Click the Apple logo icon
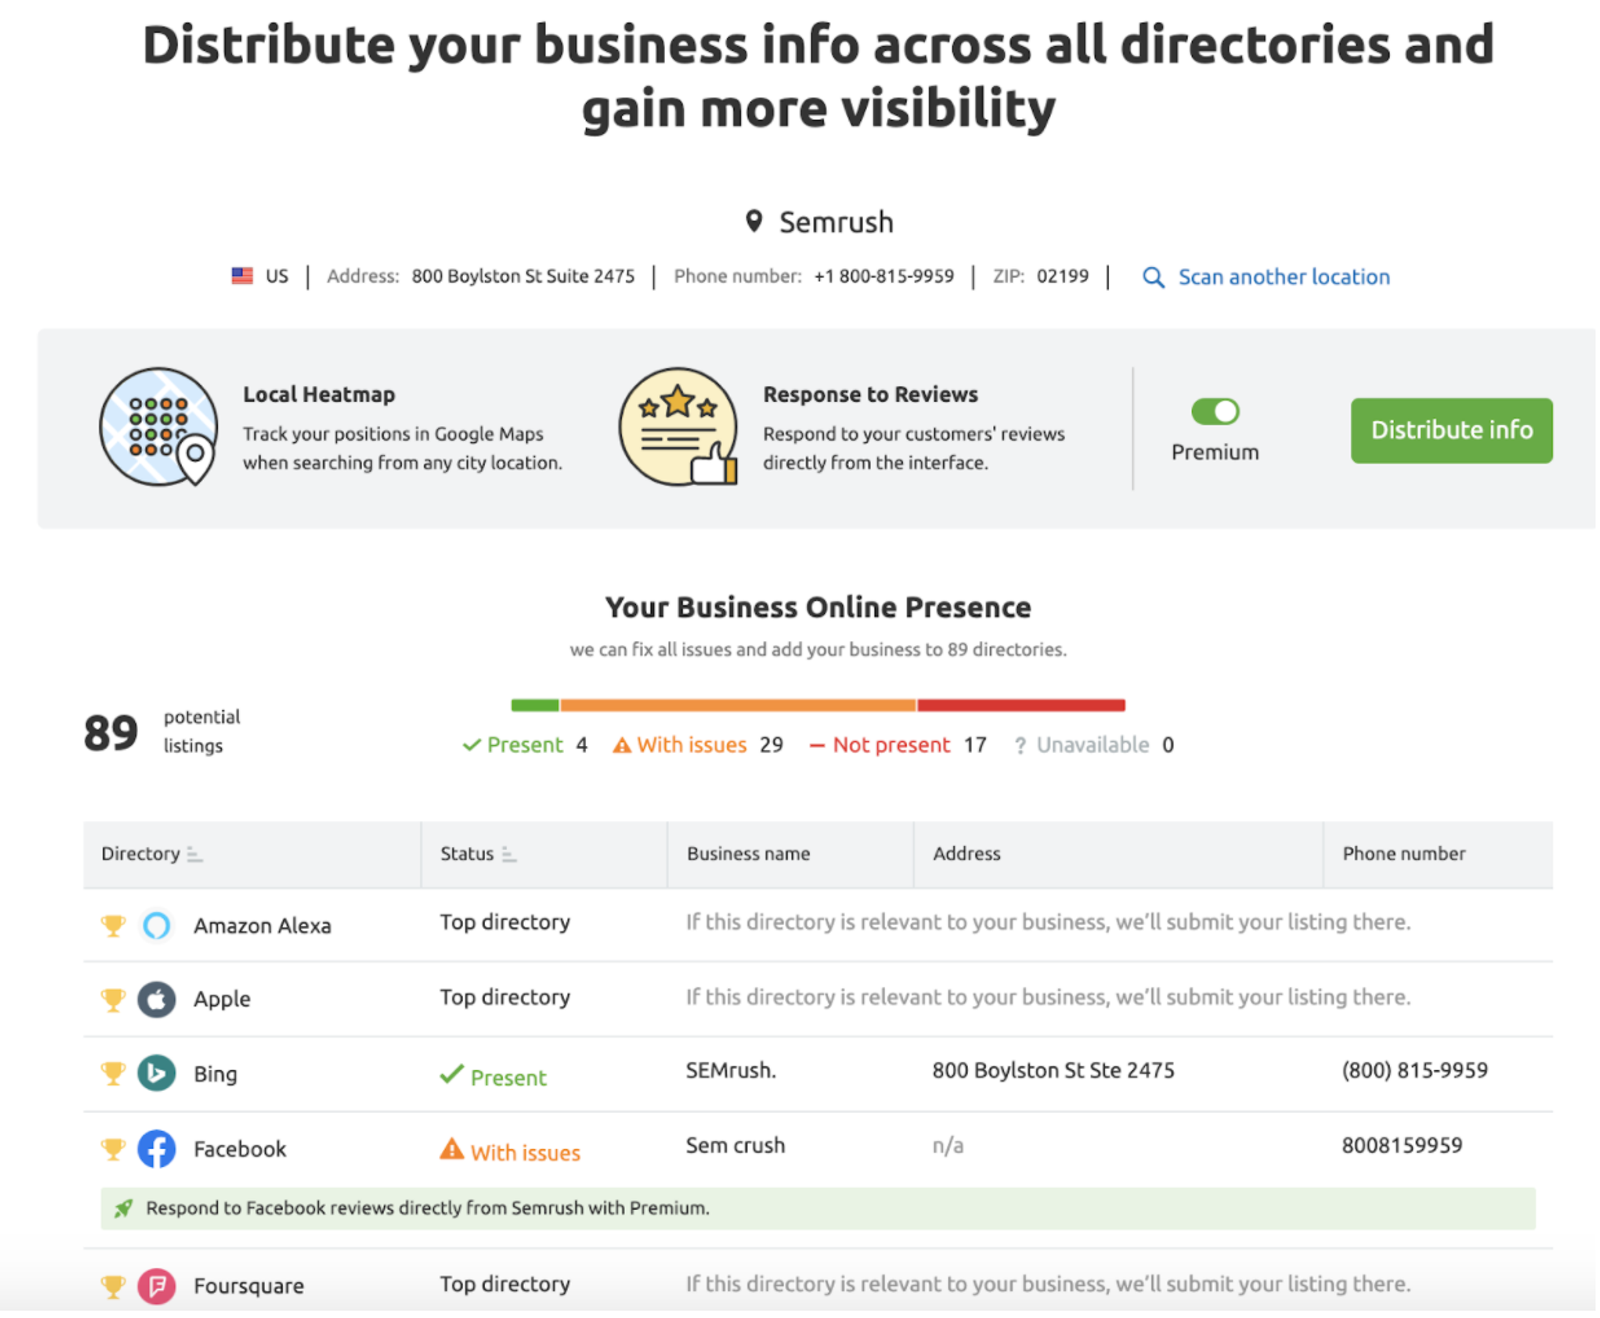This screenshot has height=1318, width=1600. [x=157, y=999]
